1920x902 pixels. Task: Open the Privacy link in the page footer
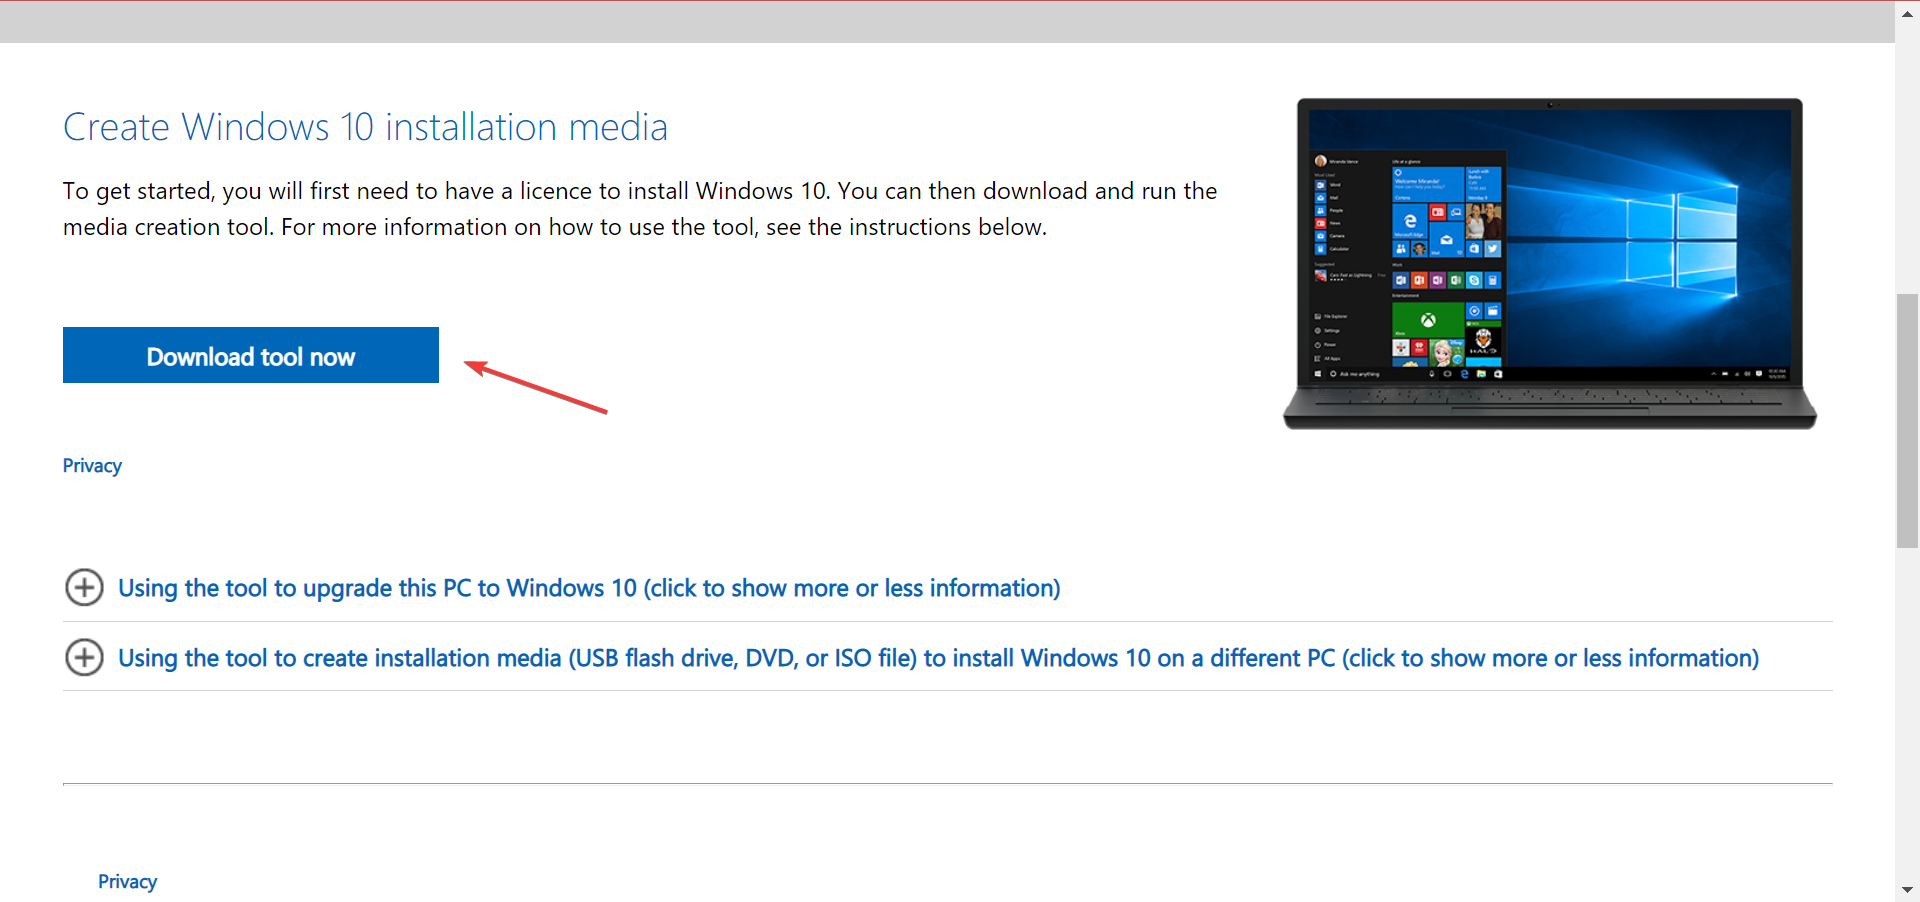(x=127, y=882)
